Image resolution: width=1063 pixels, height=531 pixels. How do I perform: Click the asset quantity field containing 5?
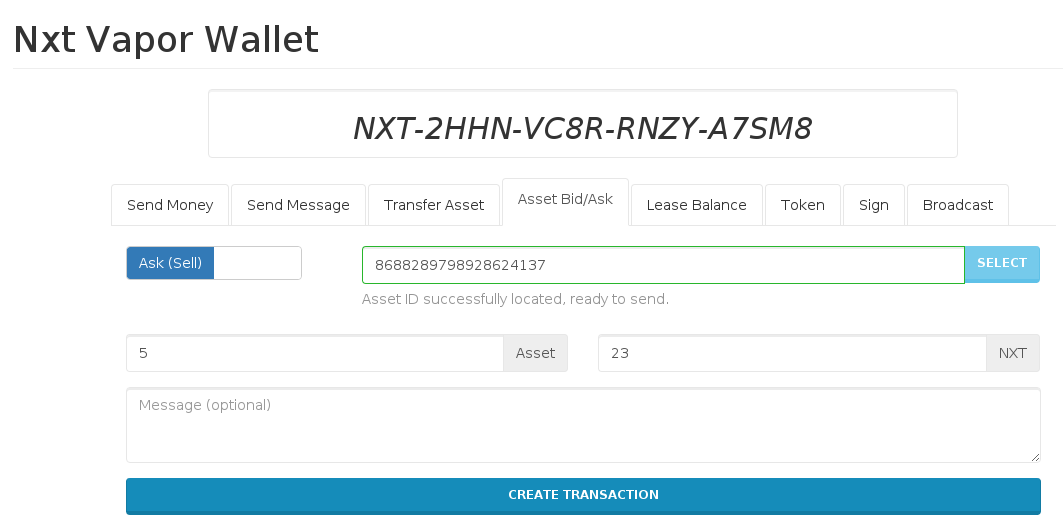click(x=315, y=353)
